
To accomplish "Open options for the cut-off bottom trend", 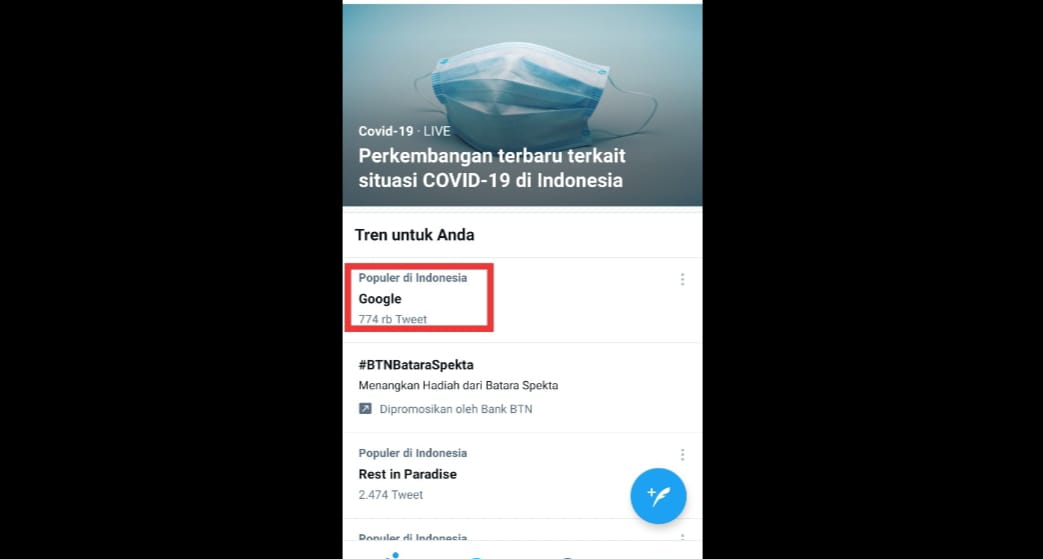I will pyautogui.click(x=682, y=538).
